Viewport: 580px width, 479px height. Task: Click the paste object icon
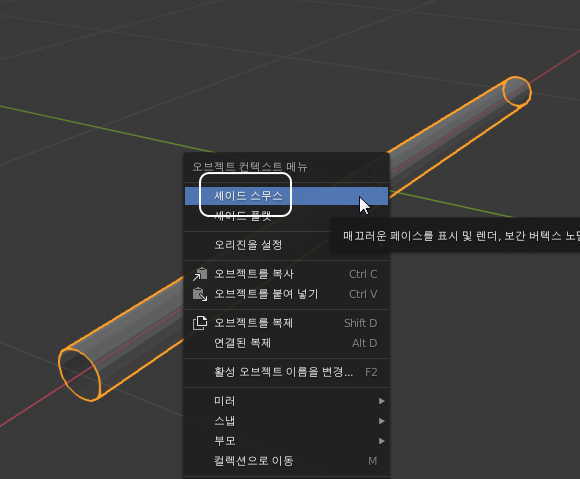point(200,294)
